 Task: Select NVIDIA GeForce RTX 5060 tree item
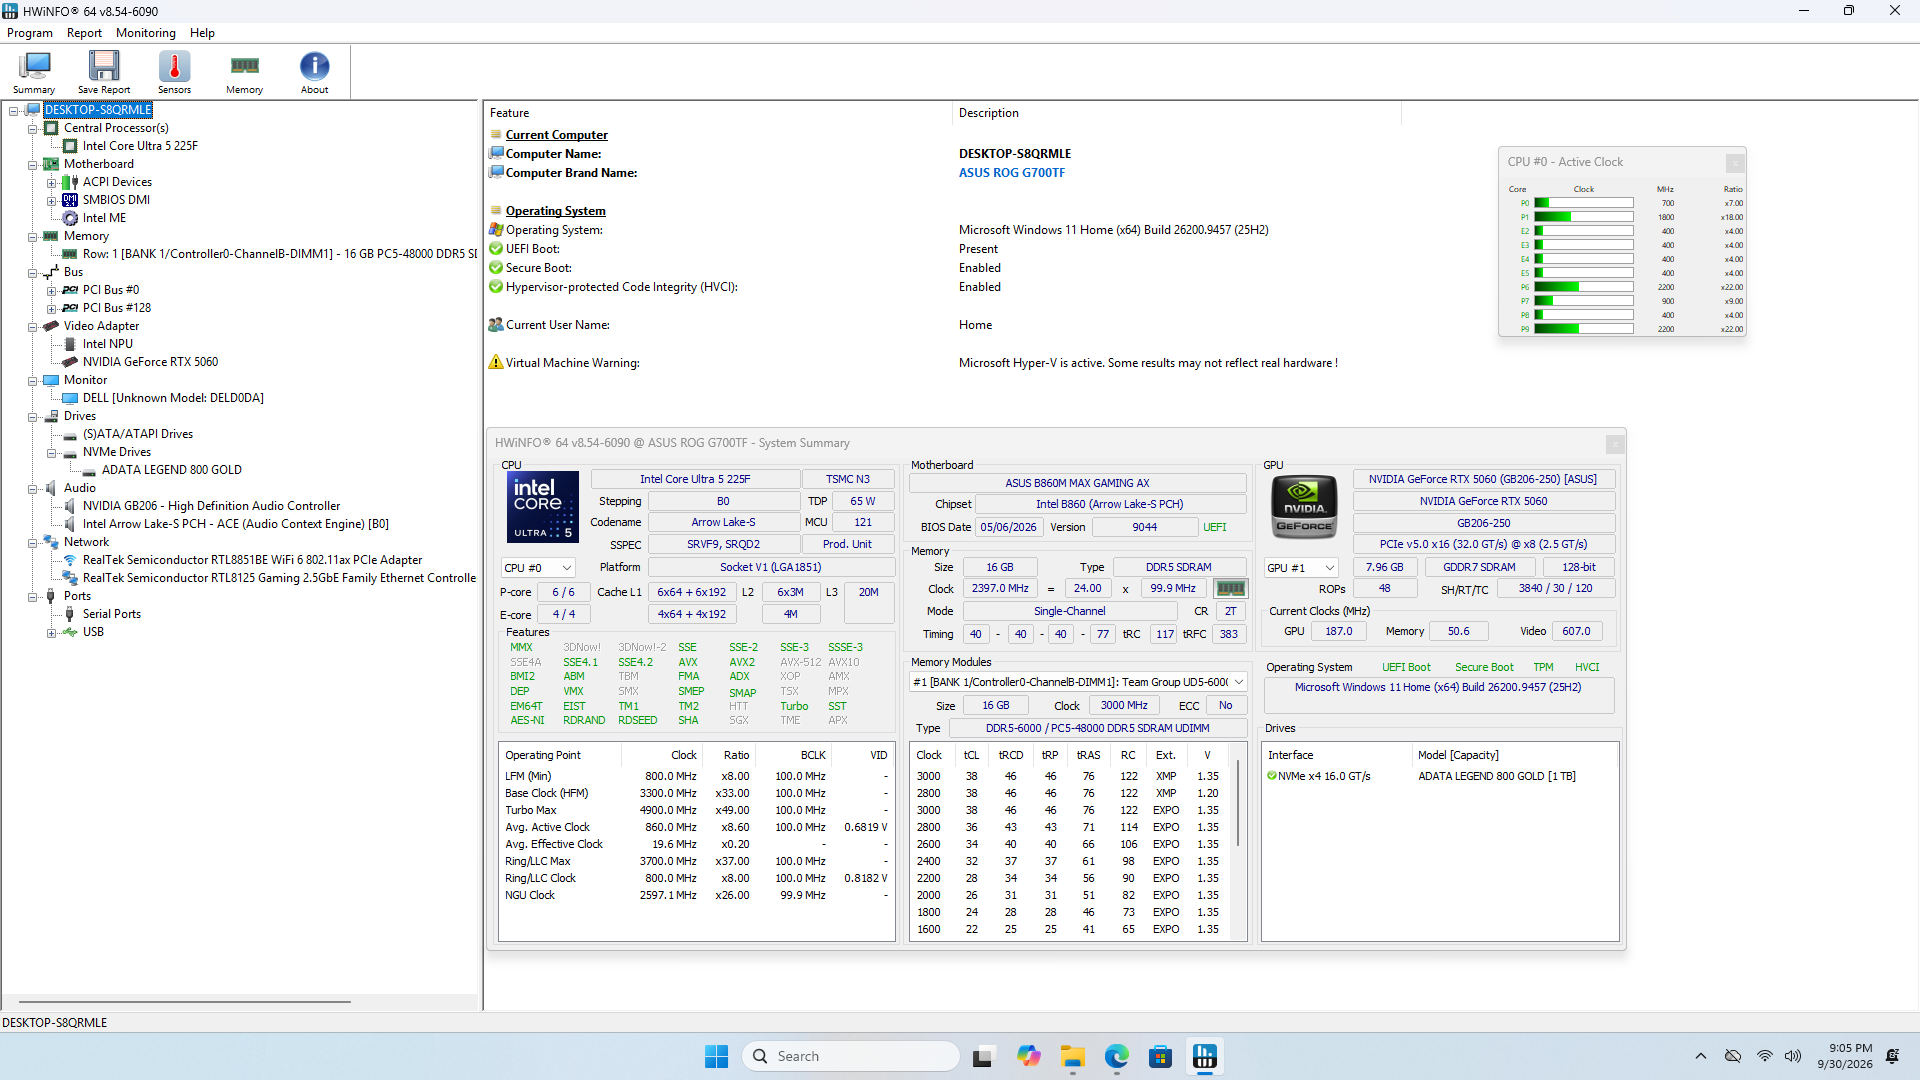point(150,362)
